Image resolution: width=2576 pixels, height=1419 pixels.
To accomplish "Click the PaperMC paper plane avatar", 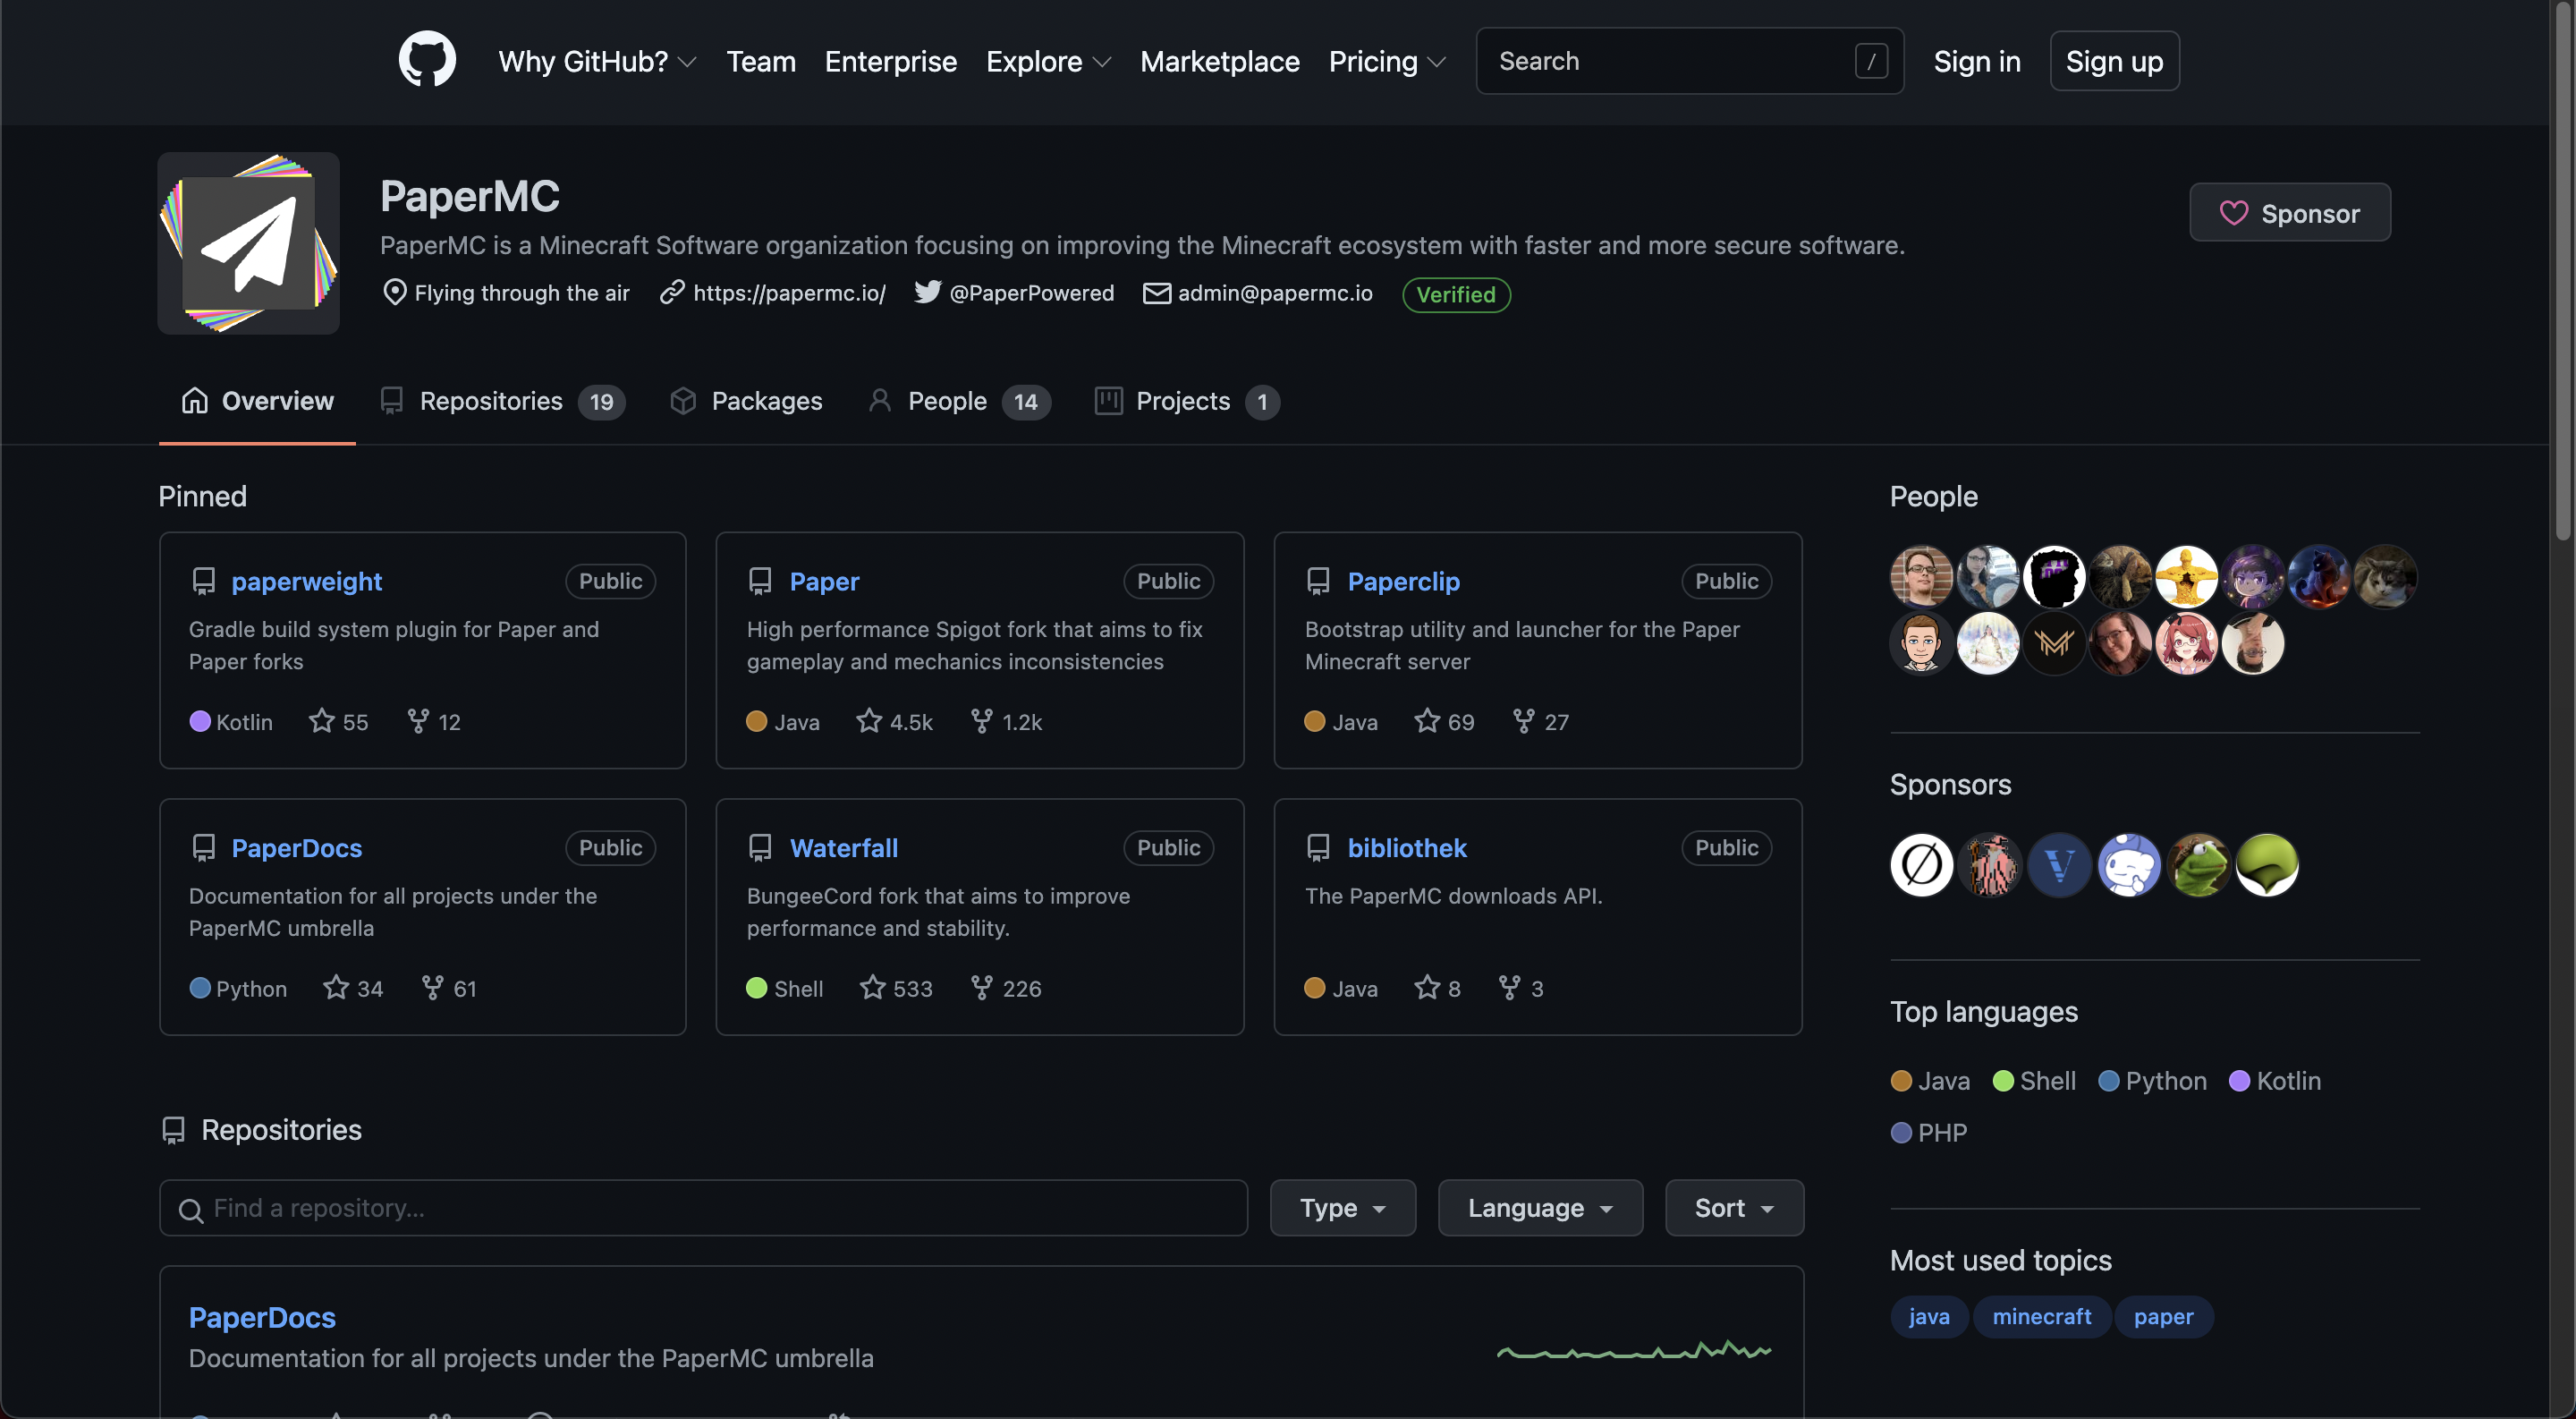I will [248, 243].
